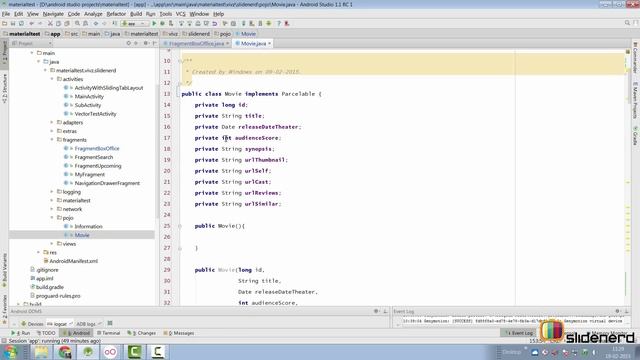Viewport: 640px width, 360px height.
Task: Expand the views package node
Action: tap(52, 244)
